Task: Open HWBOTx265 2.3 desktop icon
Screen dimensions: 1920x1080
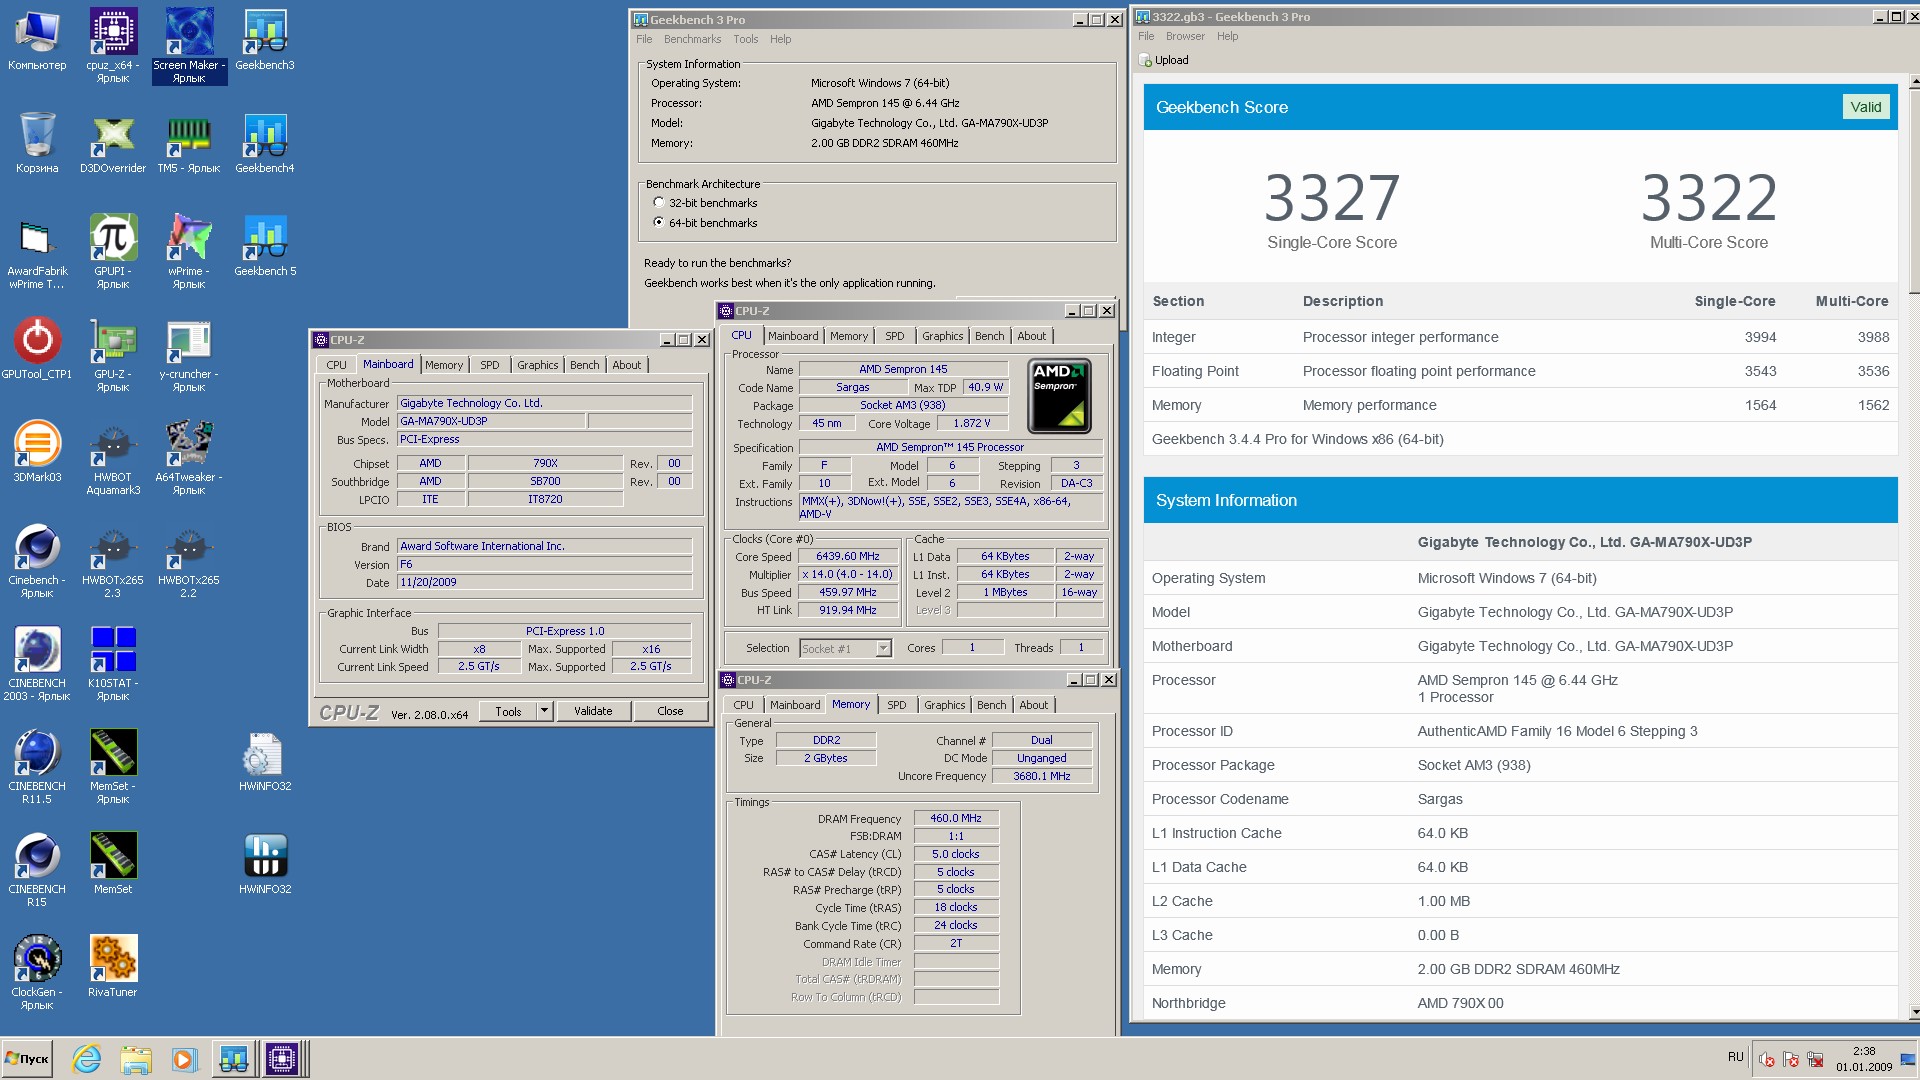Action: 113,561
